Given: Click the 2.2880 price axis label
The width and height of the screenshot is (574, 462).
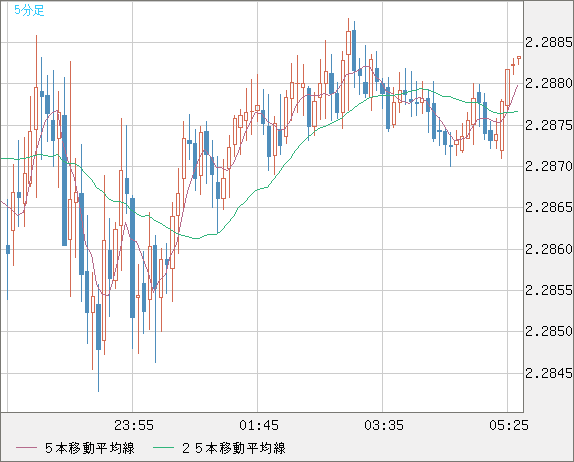Looking at the screenshot, I should pyautogui.click(x=548, y=83).
